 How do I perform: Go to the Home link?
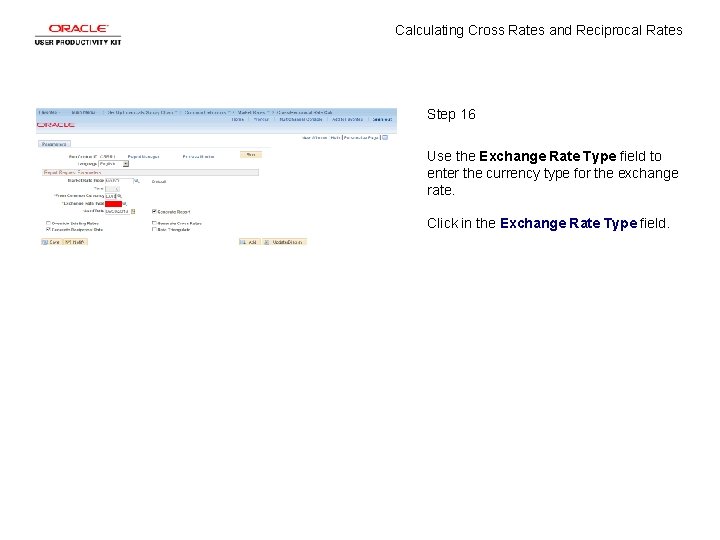pyautogui.click(x=238, y=119)
